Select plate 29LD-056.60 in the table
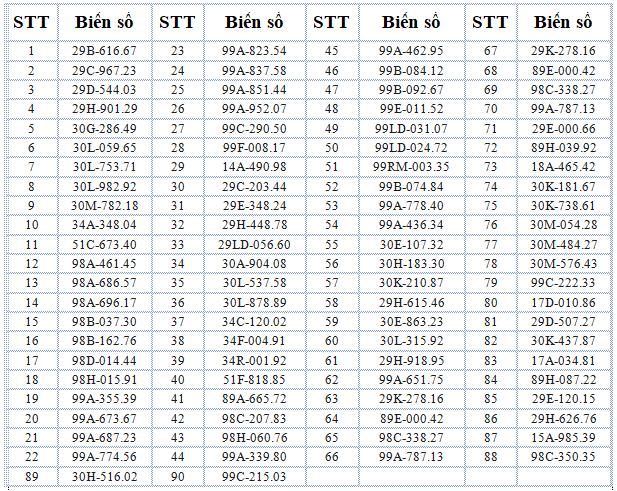The image size is (617, 491). [254, 245]
